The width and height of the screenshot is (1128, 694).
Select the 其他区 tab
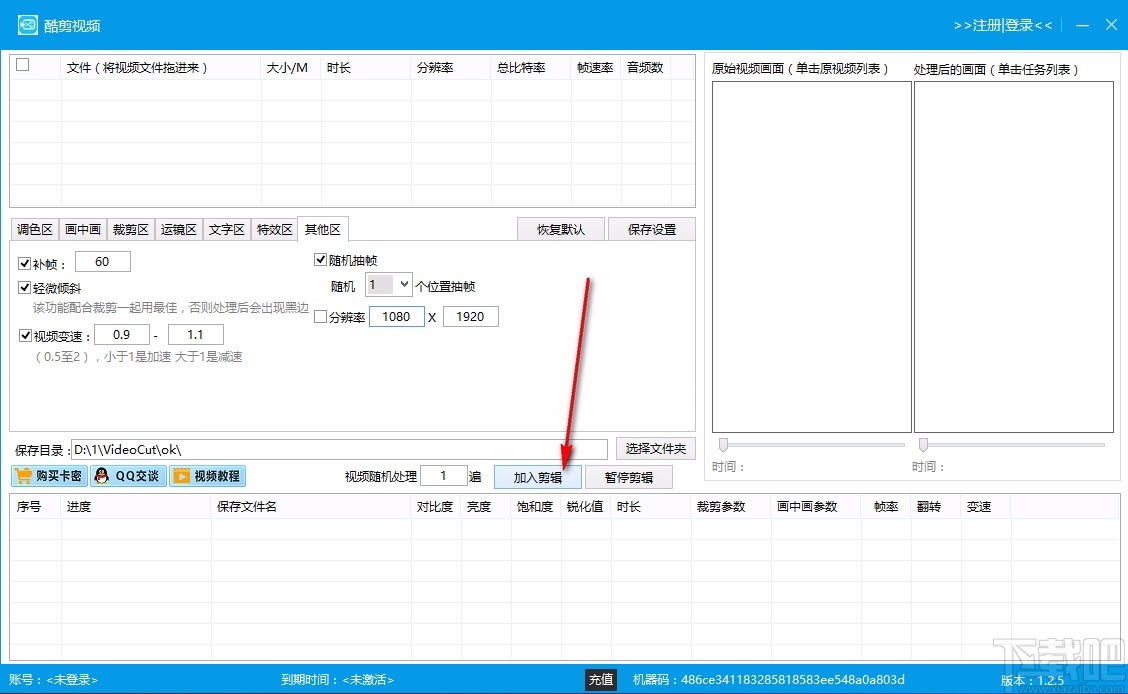[x=322, y=229]
